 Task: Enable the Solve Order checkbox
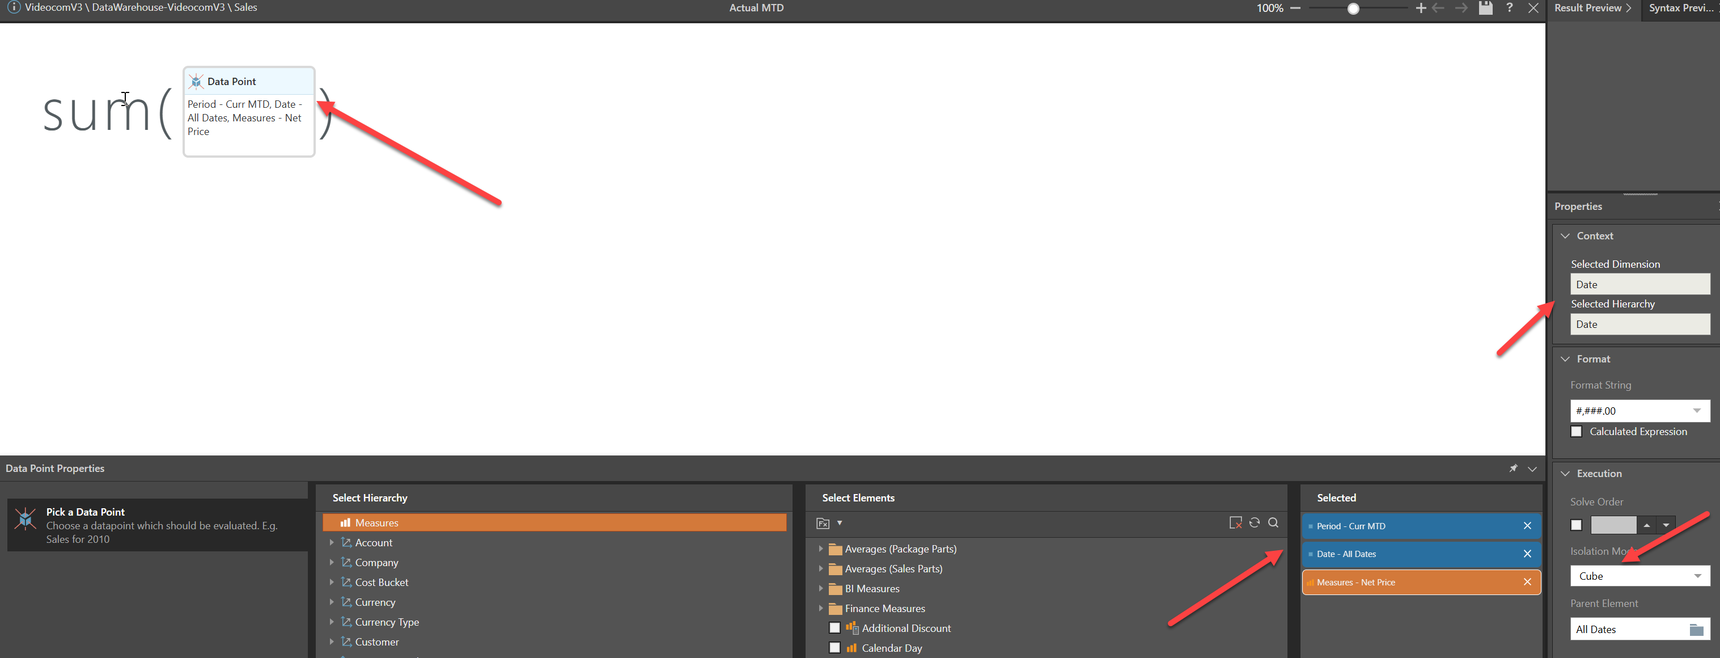(x=1577, y=525)
